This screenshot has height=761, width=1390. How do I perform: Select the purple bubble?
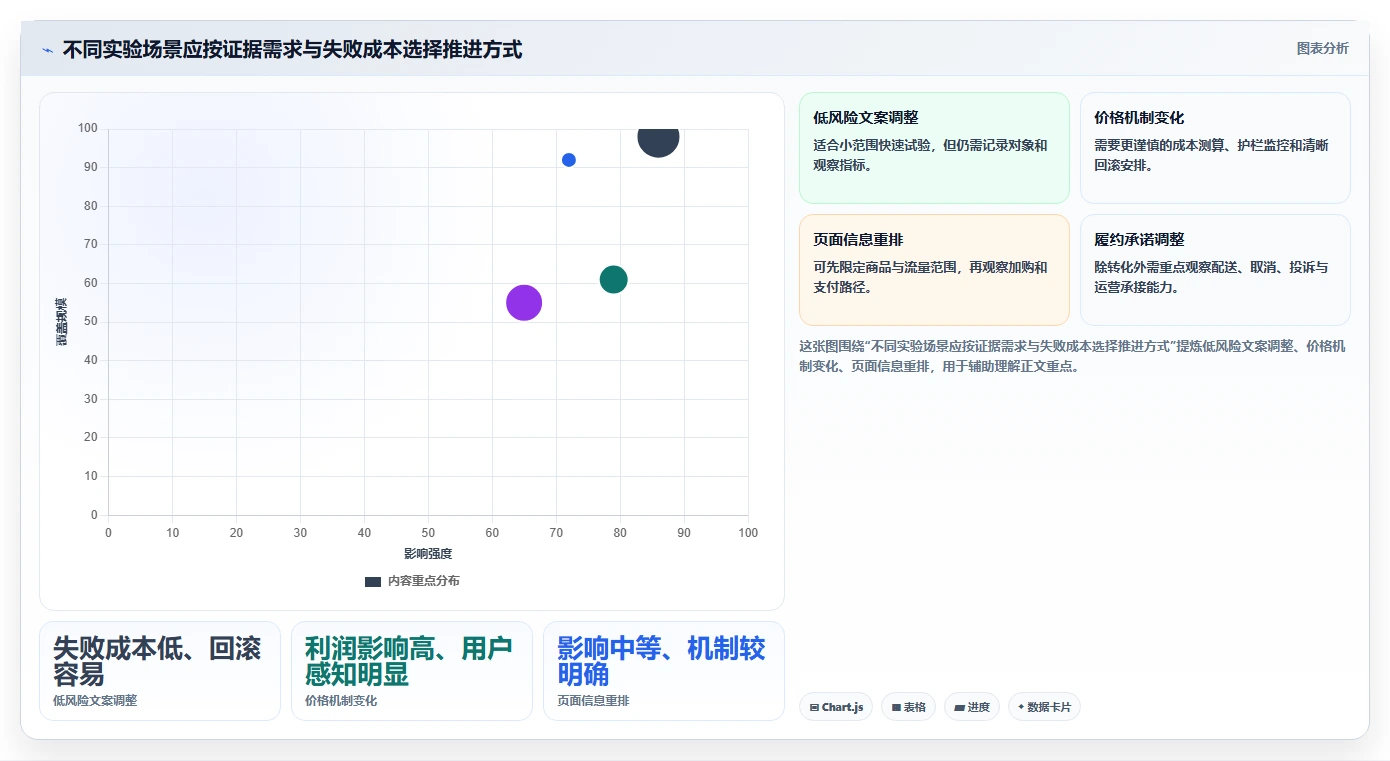524,302
